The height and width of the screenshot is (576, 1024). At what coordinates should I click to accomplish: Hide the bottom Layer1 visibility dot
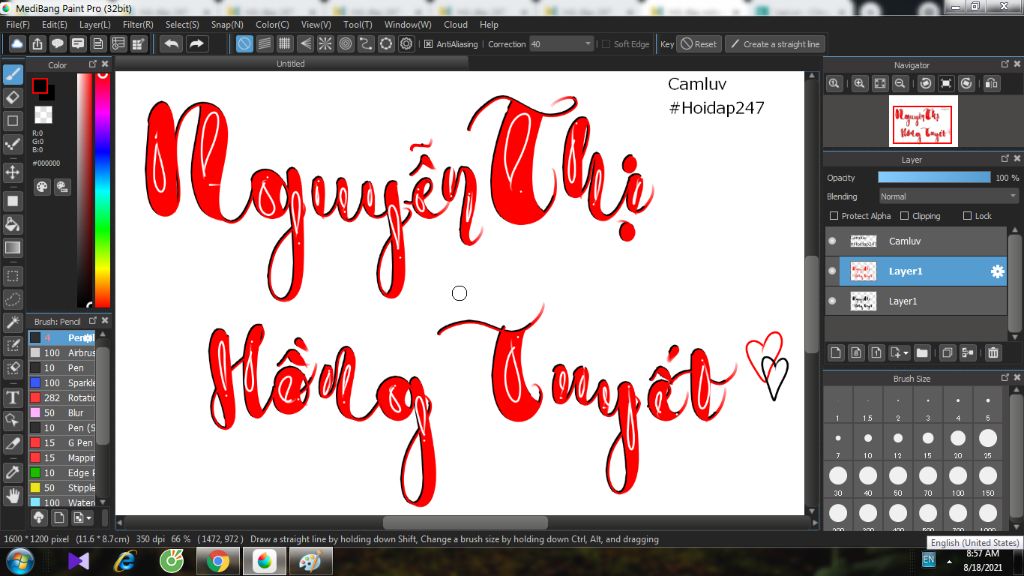(832, 301)
